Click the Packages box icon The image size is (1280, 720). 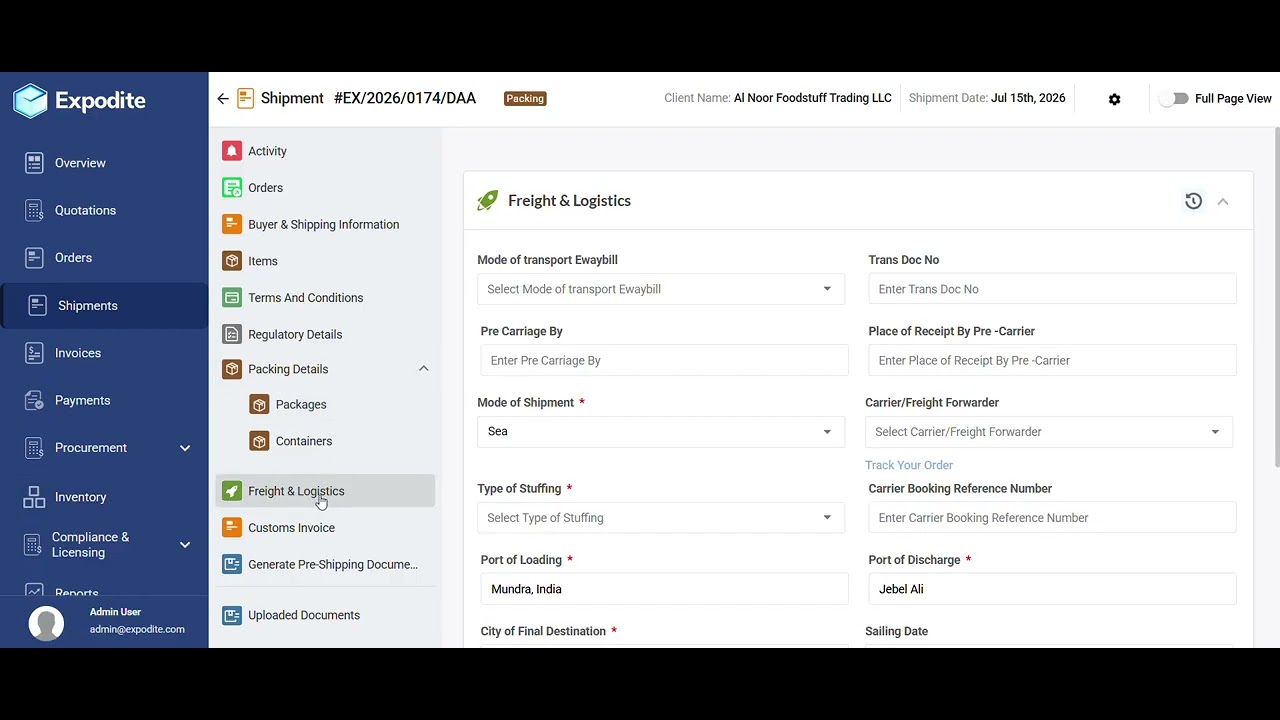260,405
